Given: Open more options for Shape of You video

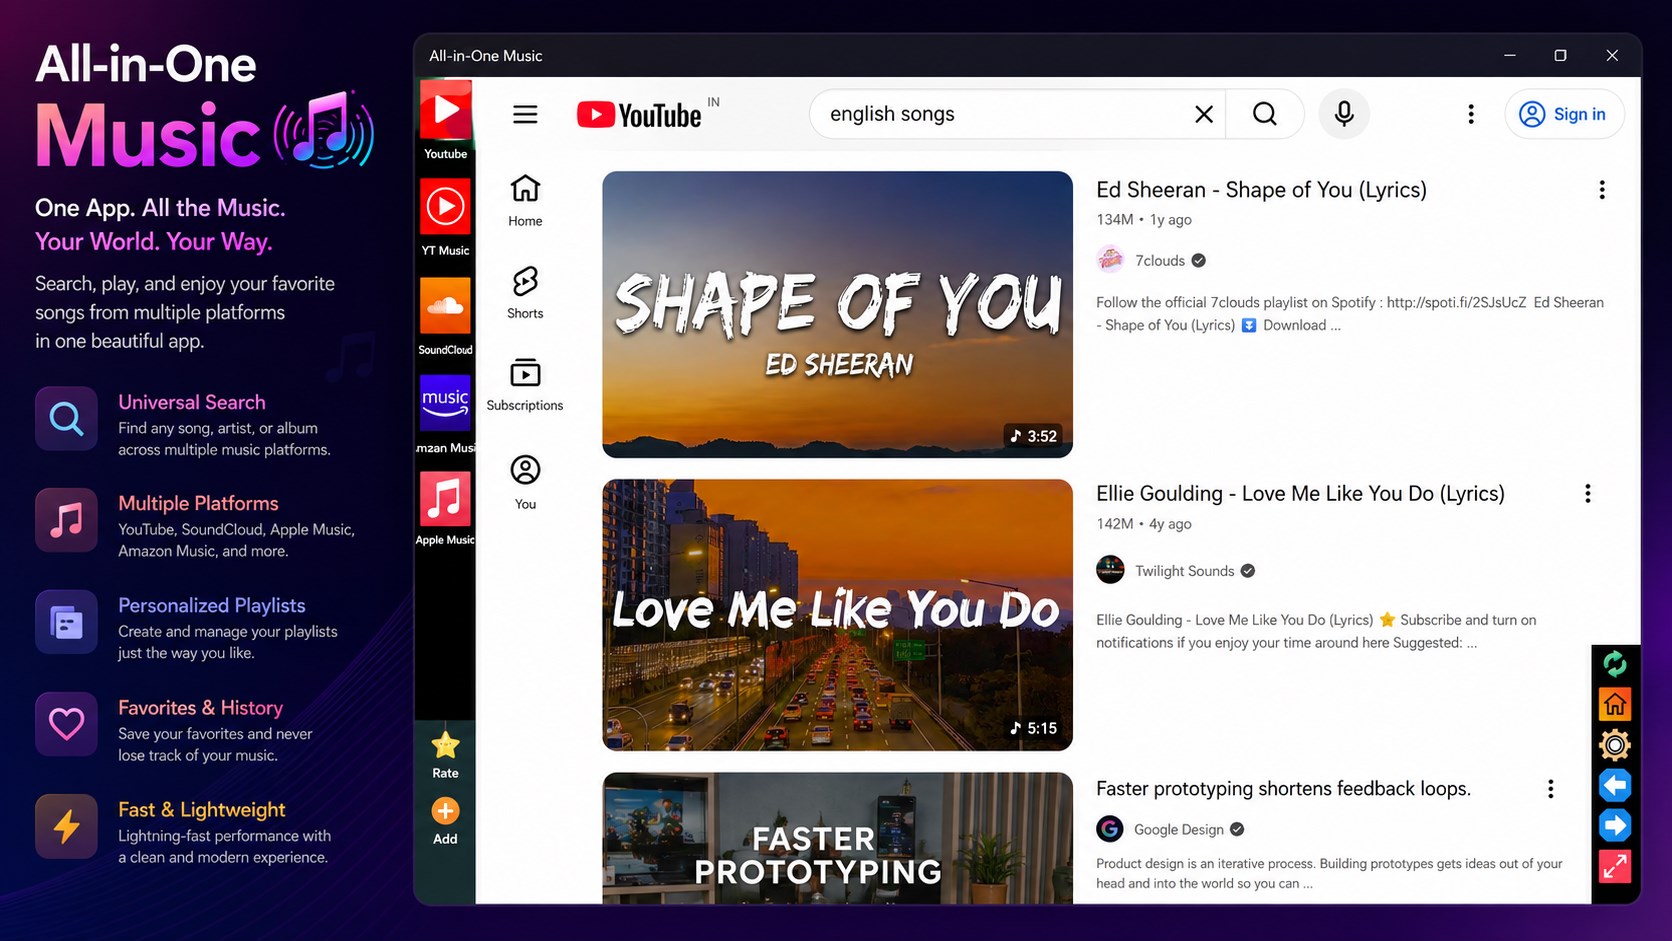Looking at the screenshot, I should pyautogui.click(x=1602, y=190).
